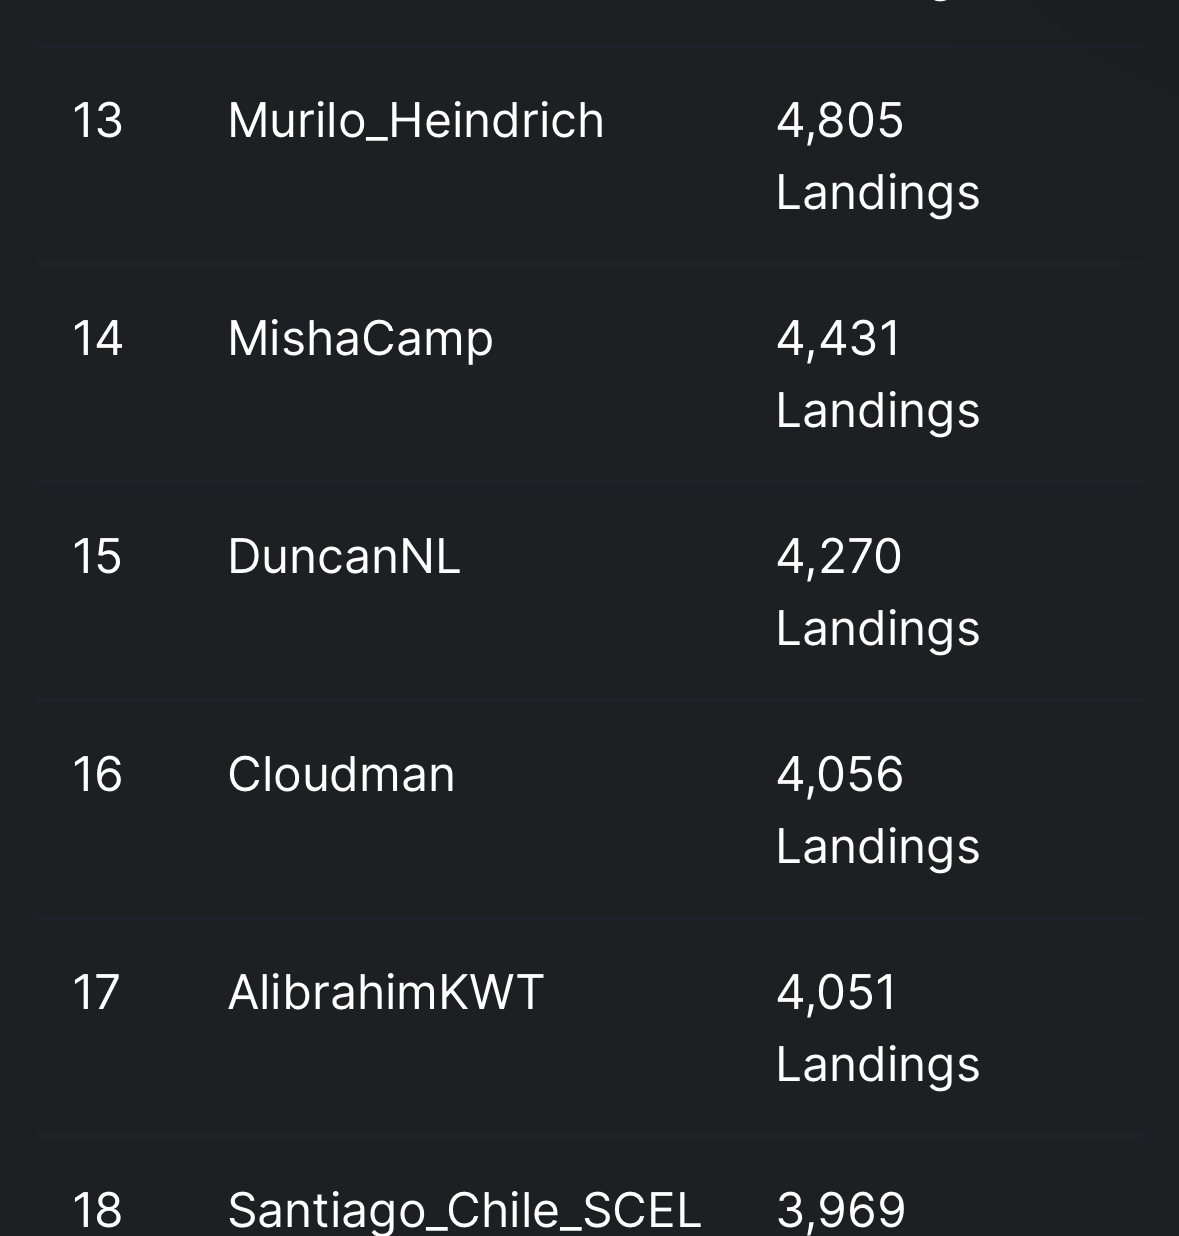This screenshot has width=1179, height=1236.
Task: Click the 4,051 Landings value
Action: pos(878,1028)
